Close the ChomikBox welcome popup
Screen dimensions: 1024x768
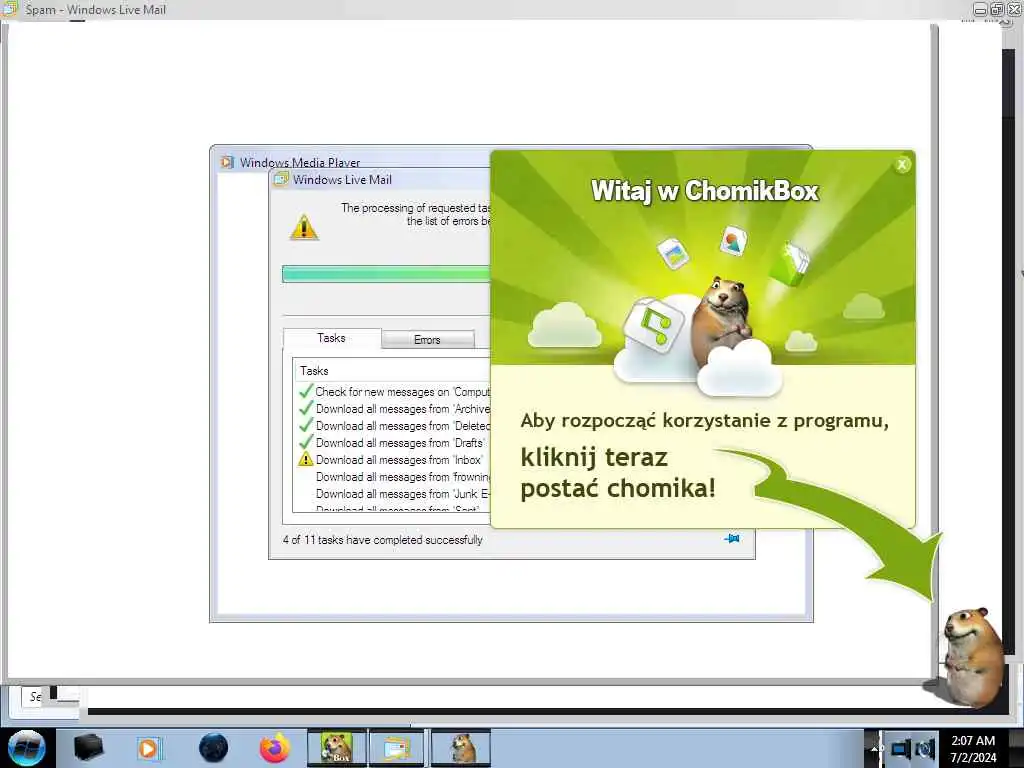click(x=902, y=165)
